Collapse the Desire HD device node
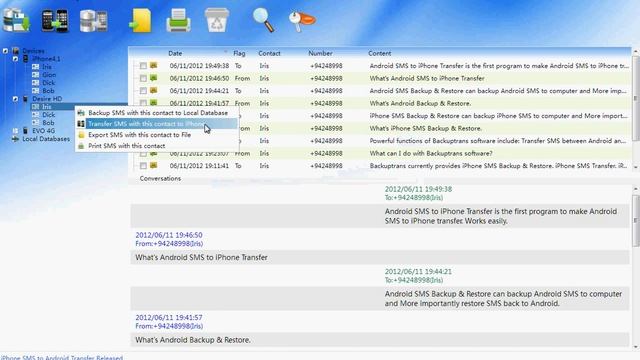 (x=15, y=99)
